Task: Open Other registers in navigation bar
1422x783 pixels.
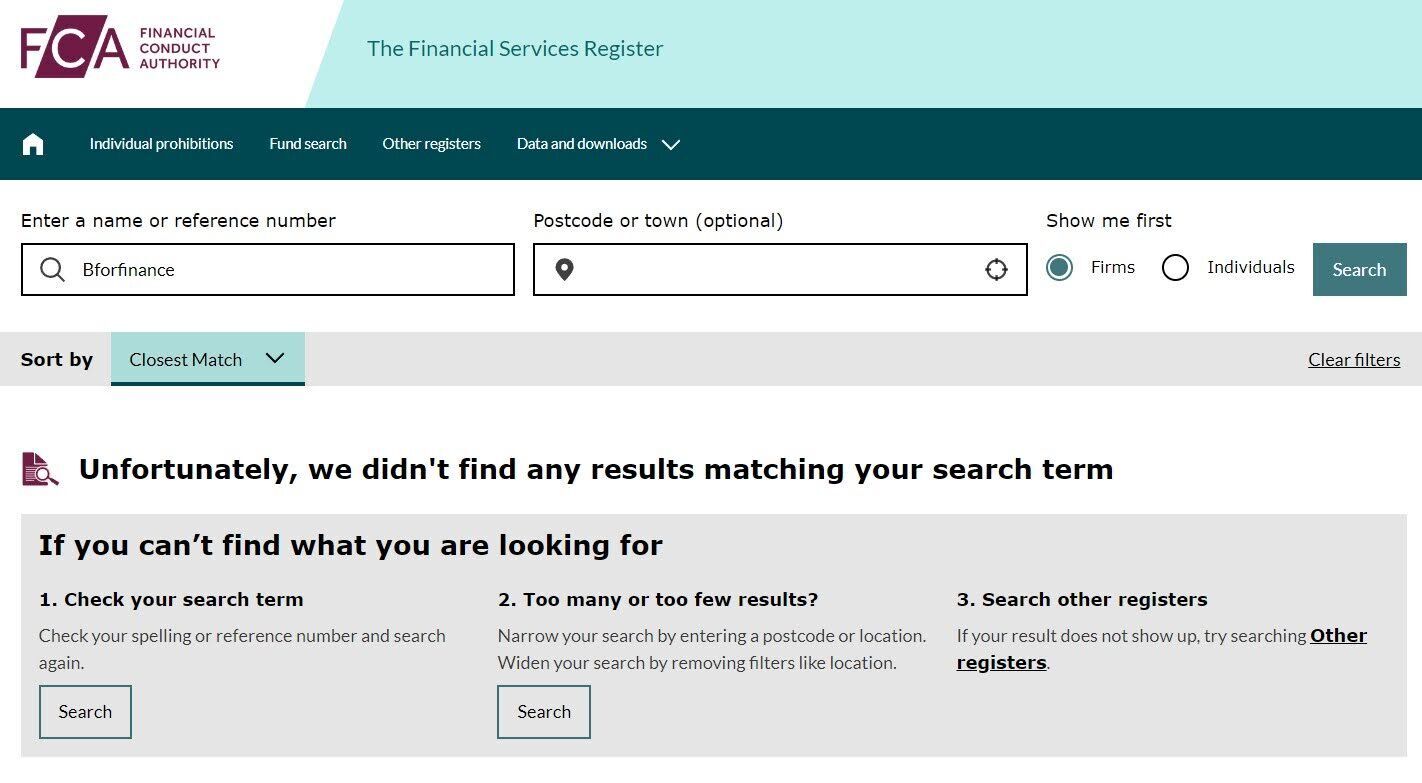Action: coord(431,144)
